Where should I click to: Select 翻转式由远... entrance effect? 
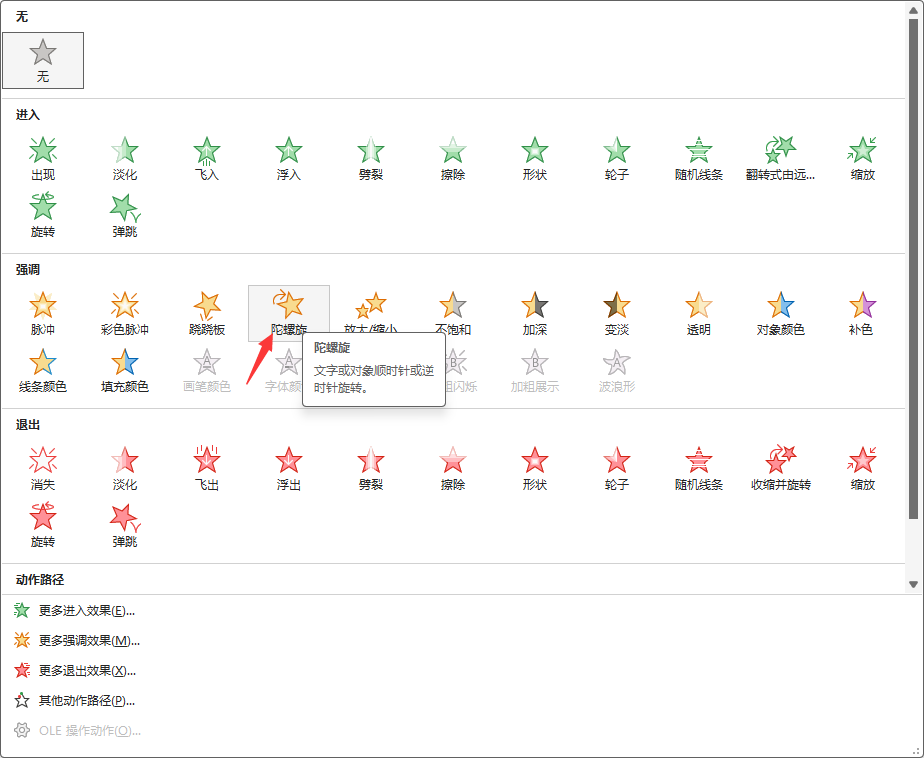pos(780,159)
